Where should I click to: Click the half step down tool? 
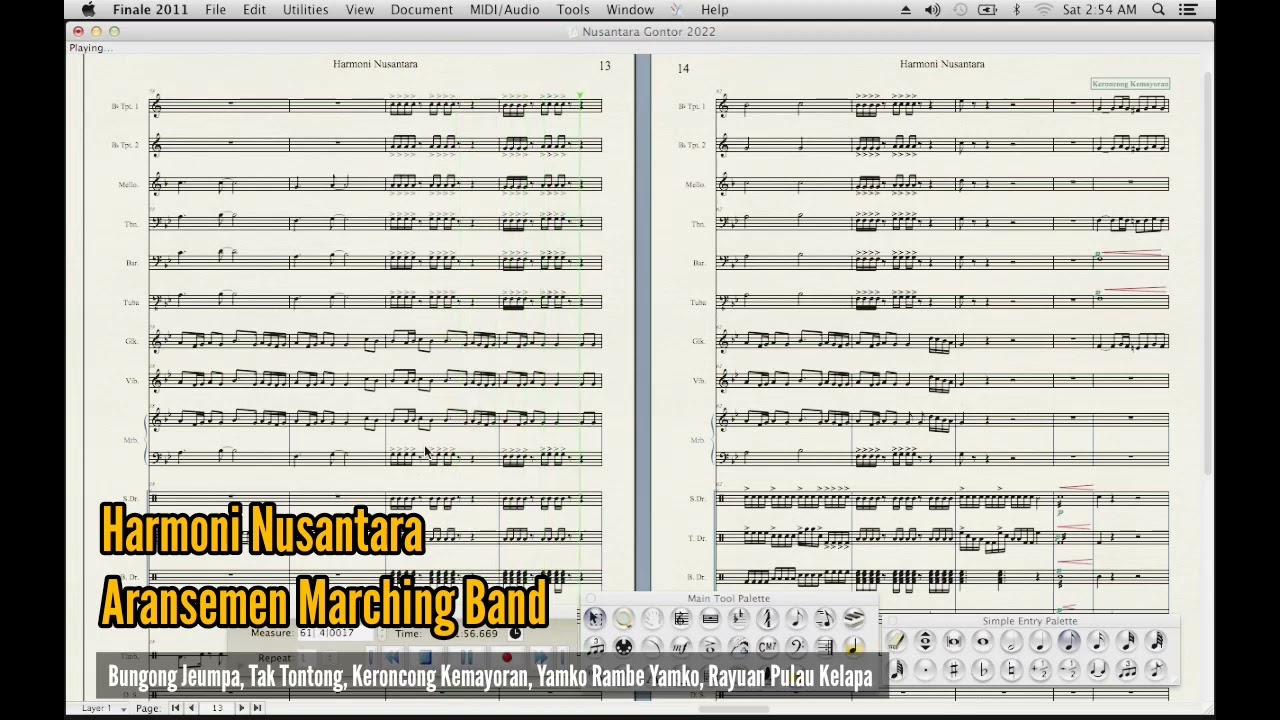[x=1069, y=670]
